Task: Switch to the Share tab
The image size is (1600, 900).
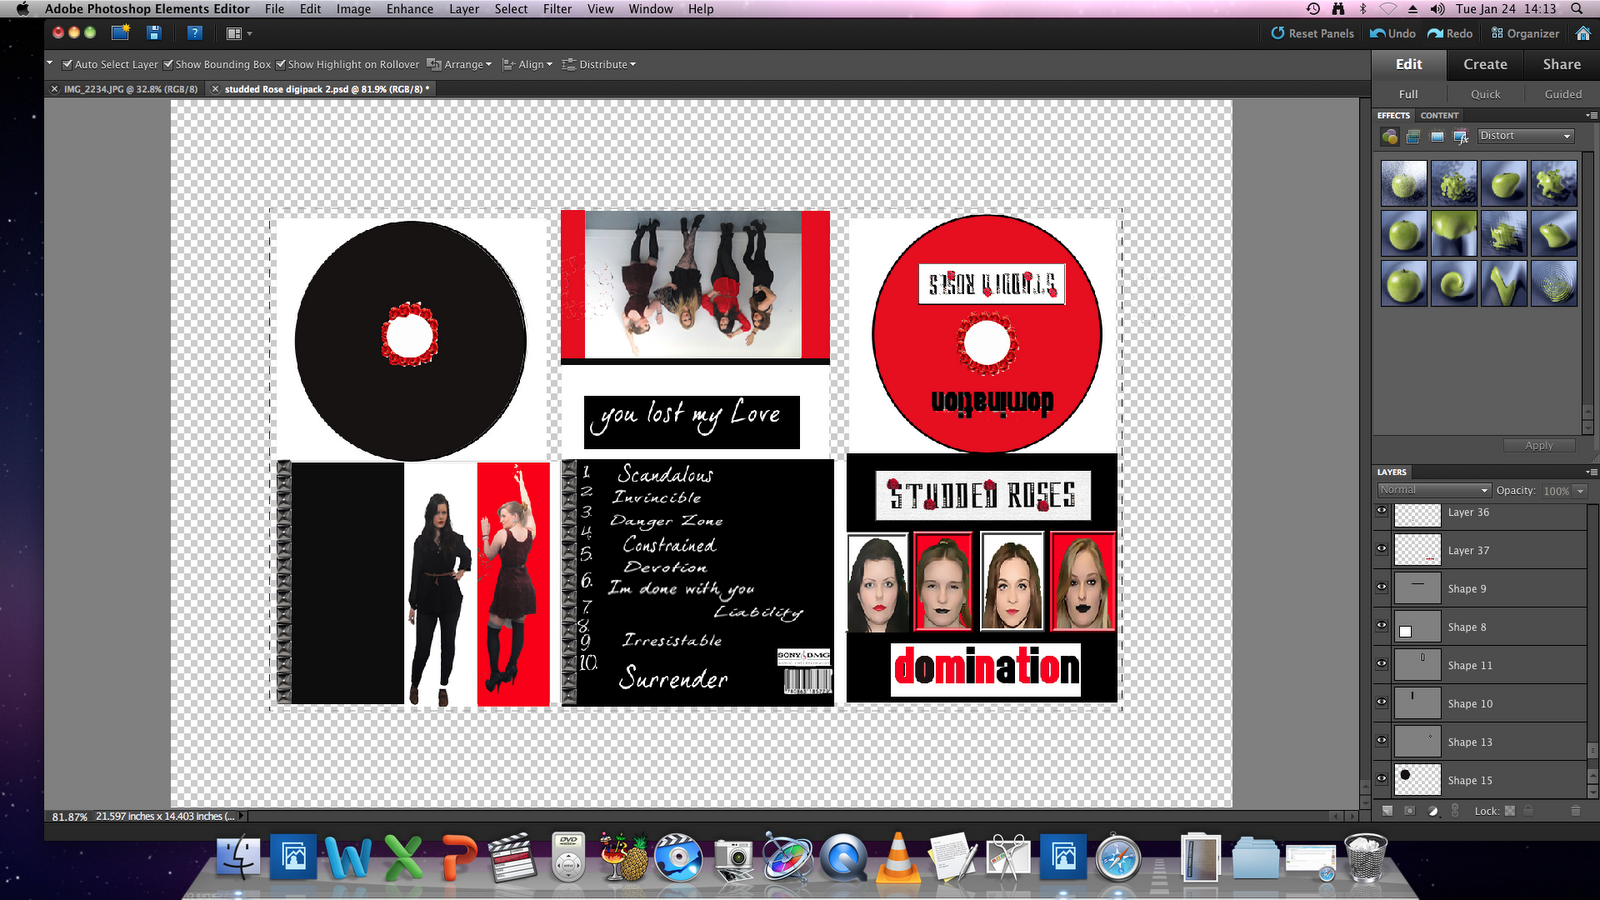Action: 1562,64
